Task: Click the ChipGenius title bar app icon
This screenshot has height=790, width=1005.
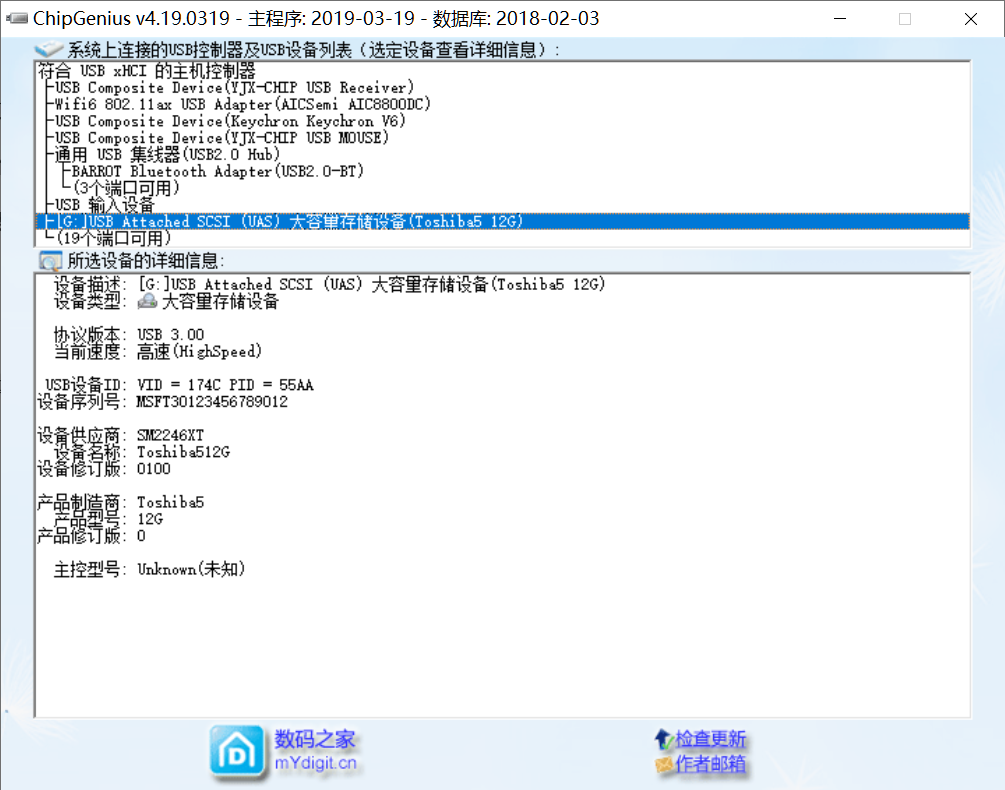Action: (x=17, y=19)
